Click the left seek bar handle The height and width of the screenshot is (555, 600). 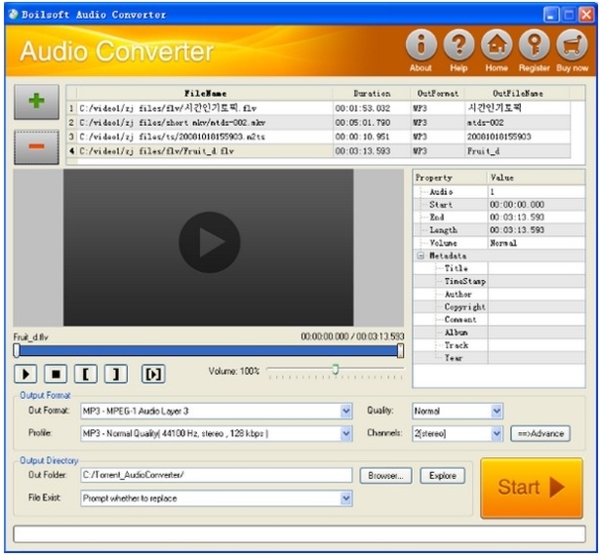pos(16,351)
